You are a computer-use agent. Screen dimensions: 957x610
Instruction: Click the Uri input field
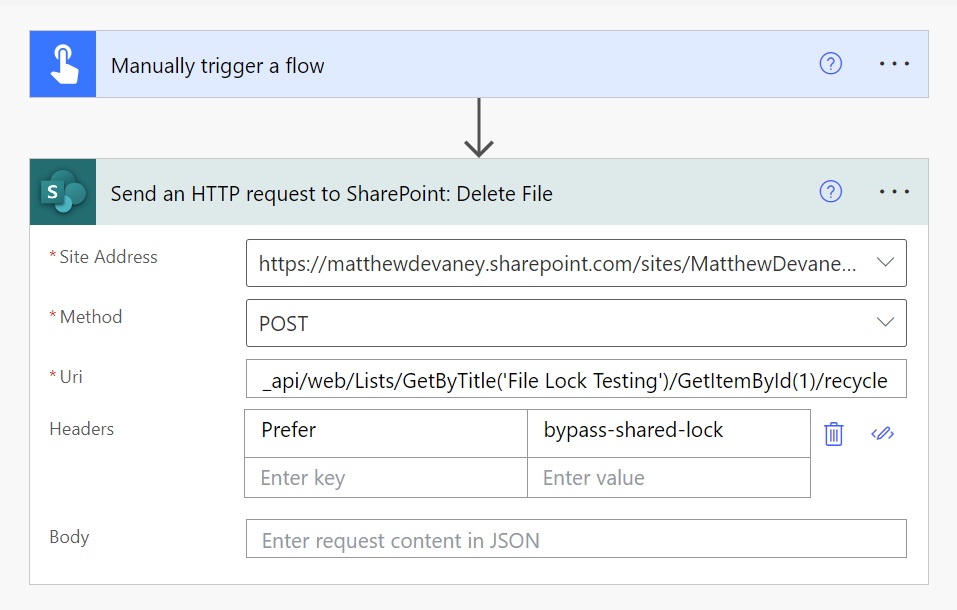[576, 379]
